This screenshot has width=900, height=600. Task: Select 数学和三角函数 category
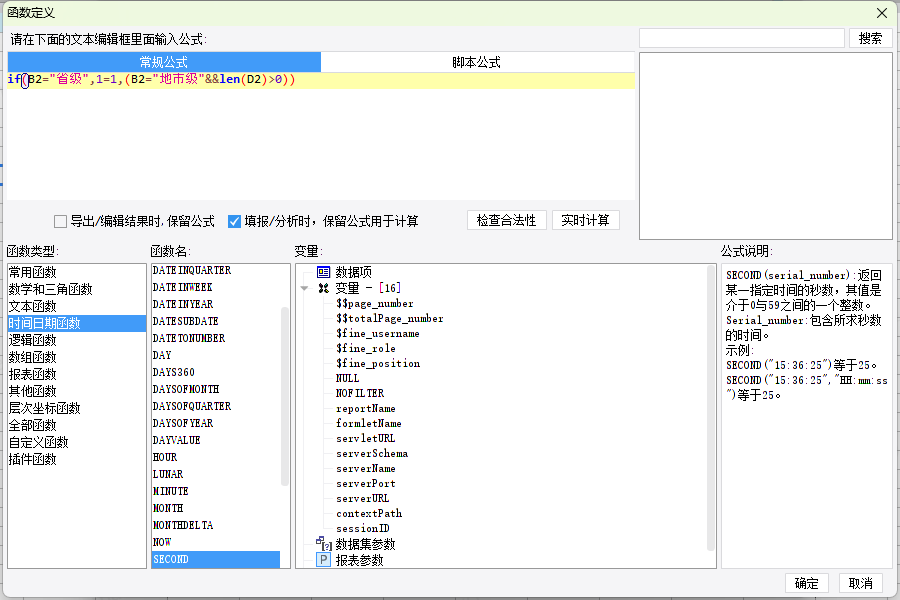pyautogui.click(x=76, y=289)
